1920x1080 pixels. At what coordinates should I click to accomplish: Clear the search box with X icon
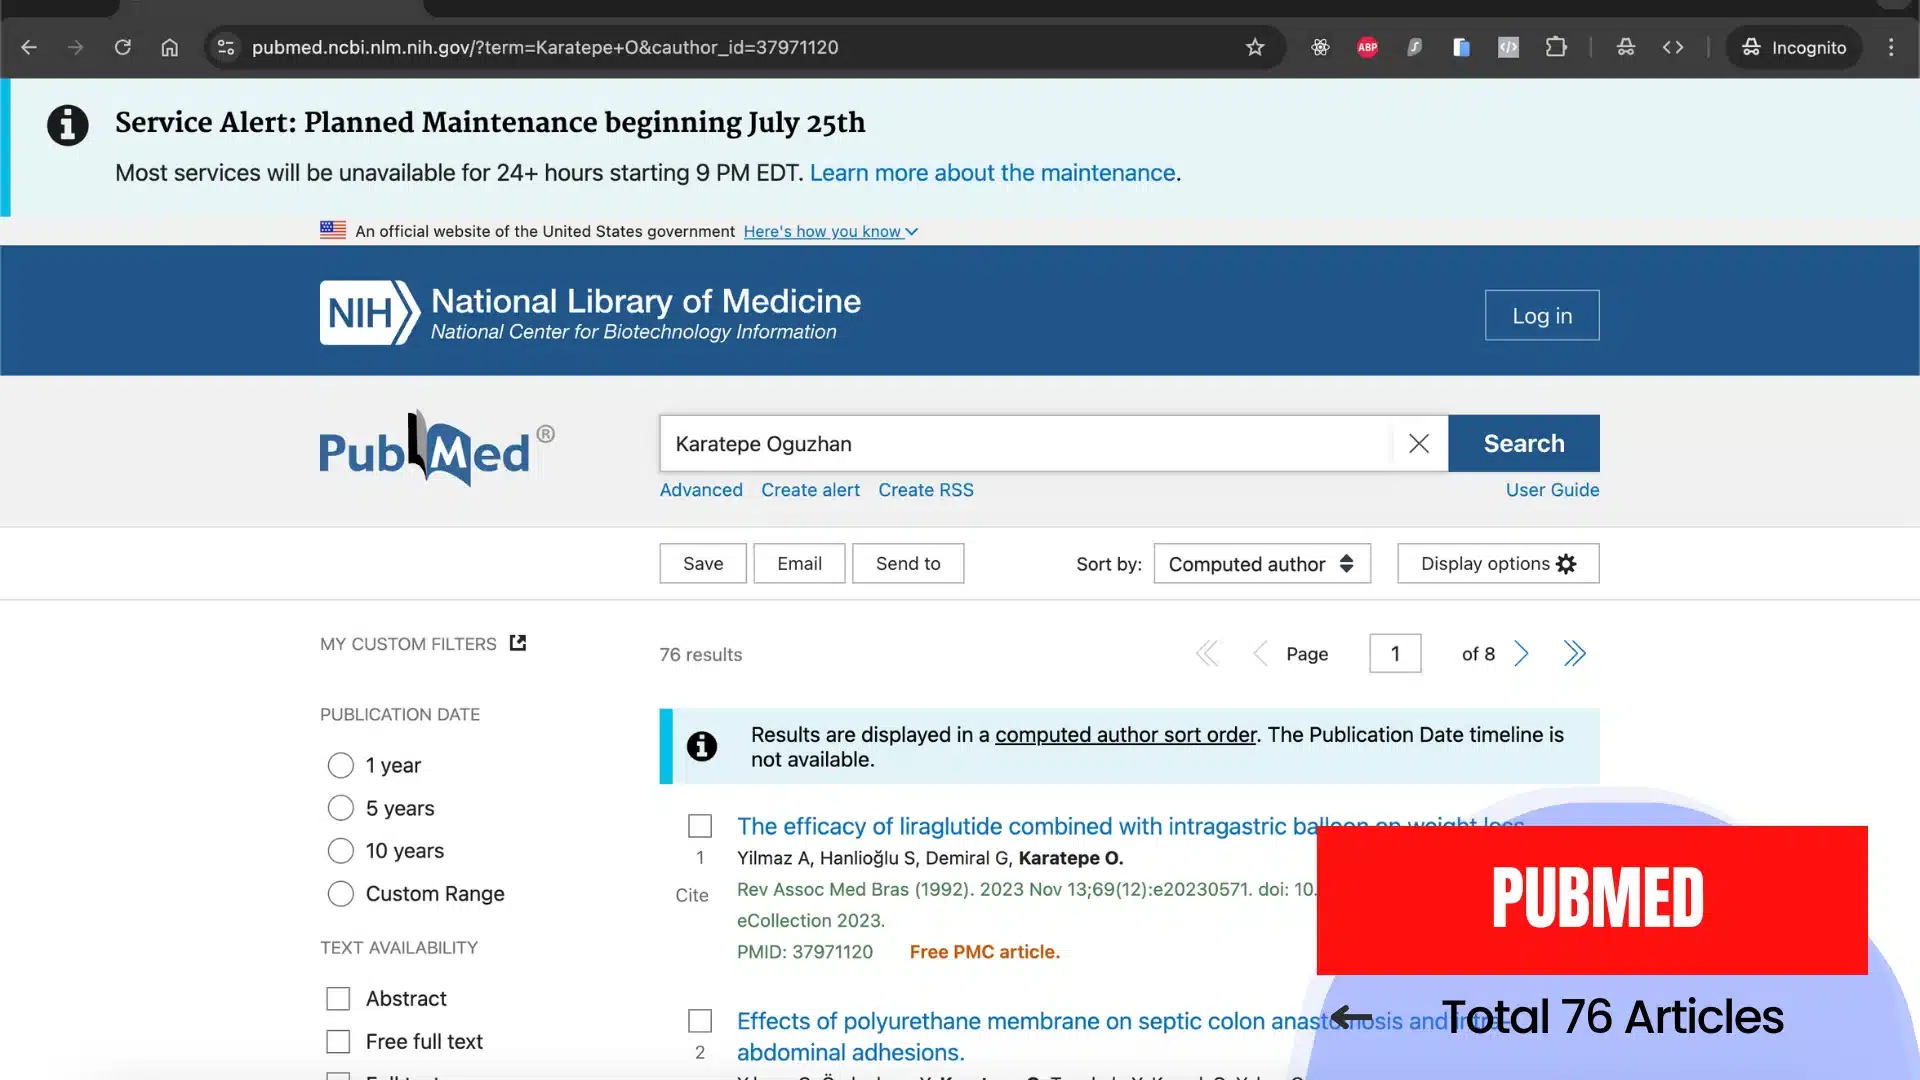[x=1418, y=443]
